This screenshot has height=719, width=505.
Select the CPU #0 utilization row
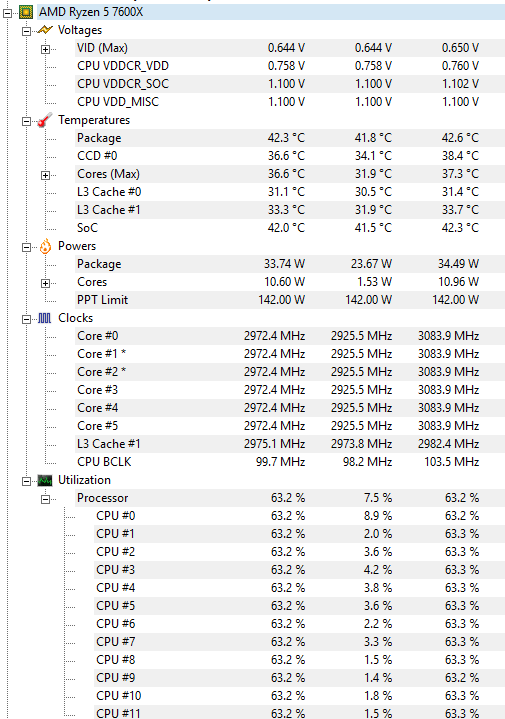300,516
